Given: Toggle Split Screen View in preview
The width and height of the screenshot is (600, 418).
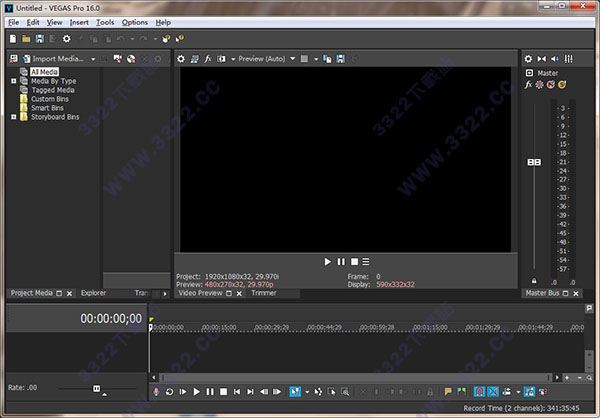Looking at the screenshot, I should click(x=221, y=59).
